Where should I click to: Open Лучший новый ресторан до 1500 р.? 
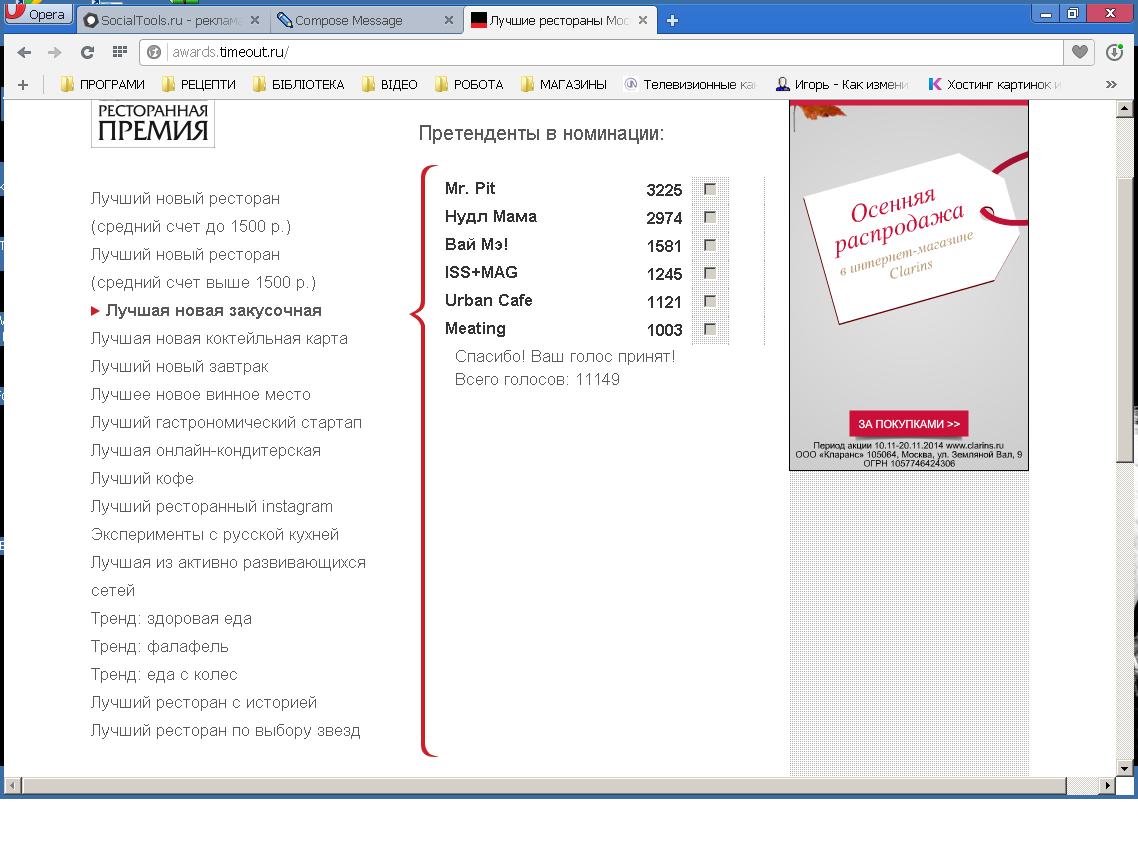pos(191,212)
